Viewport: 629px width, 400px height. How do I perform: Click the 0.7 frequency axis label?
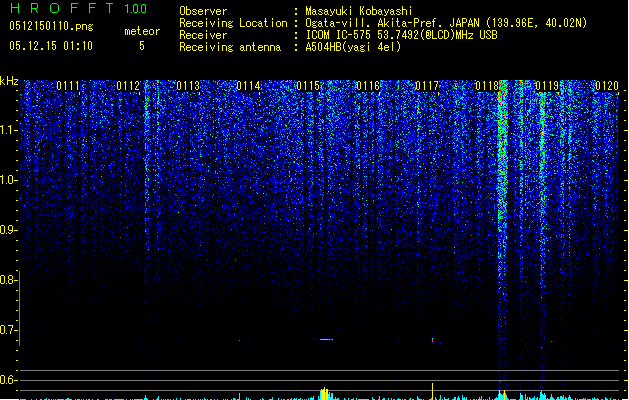[x=8, y=330]
